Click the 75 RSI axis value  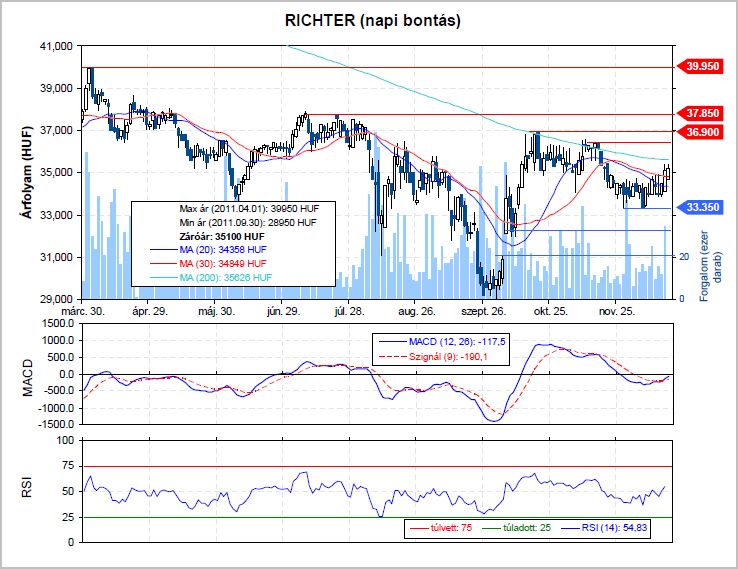click(68, 466)
